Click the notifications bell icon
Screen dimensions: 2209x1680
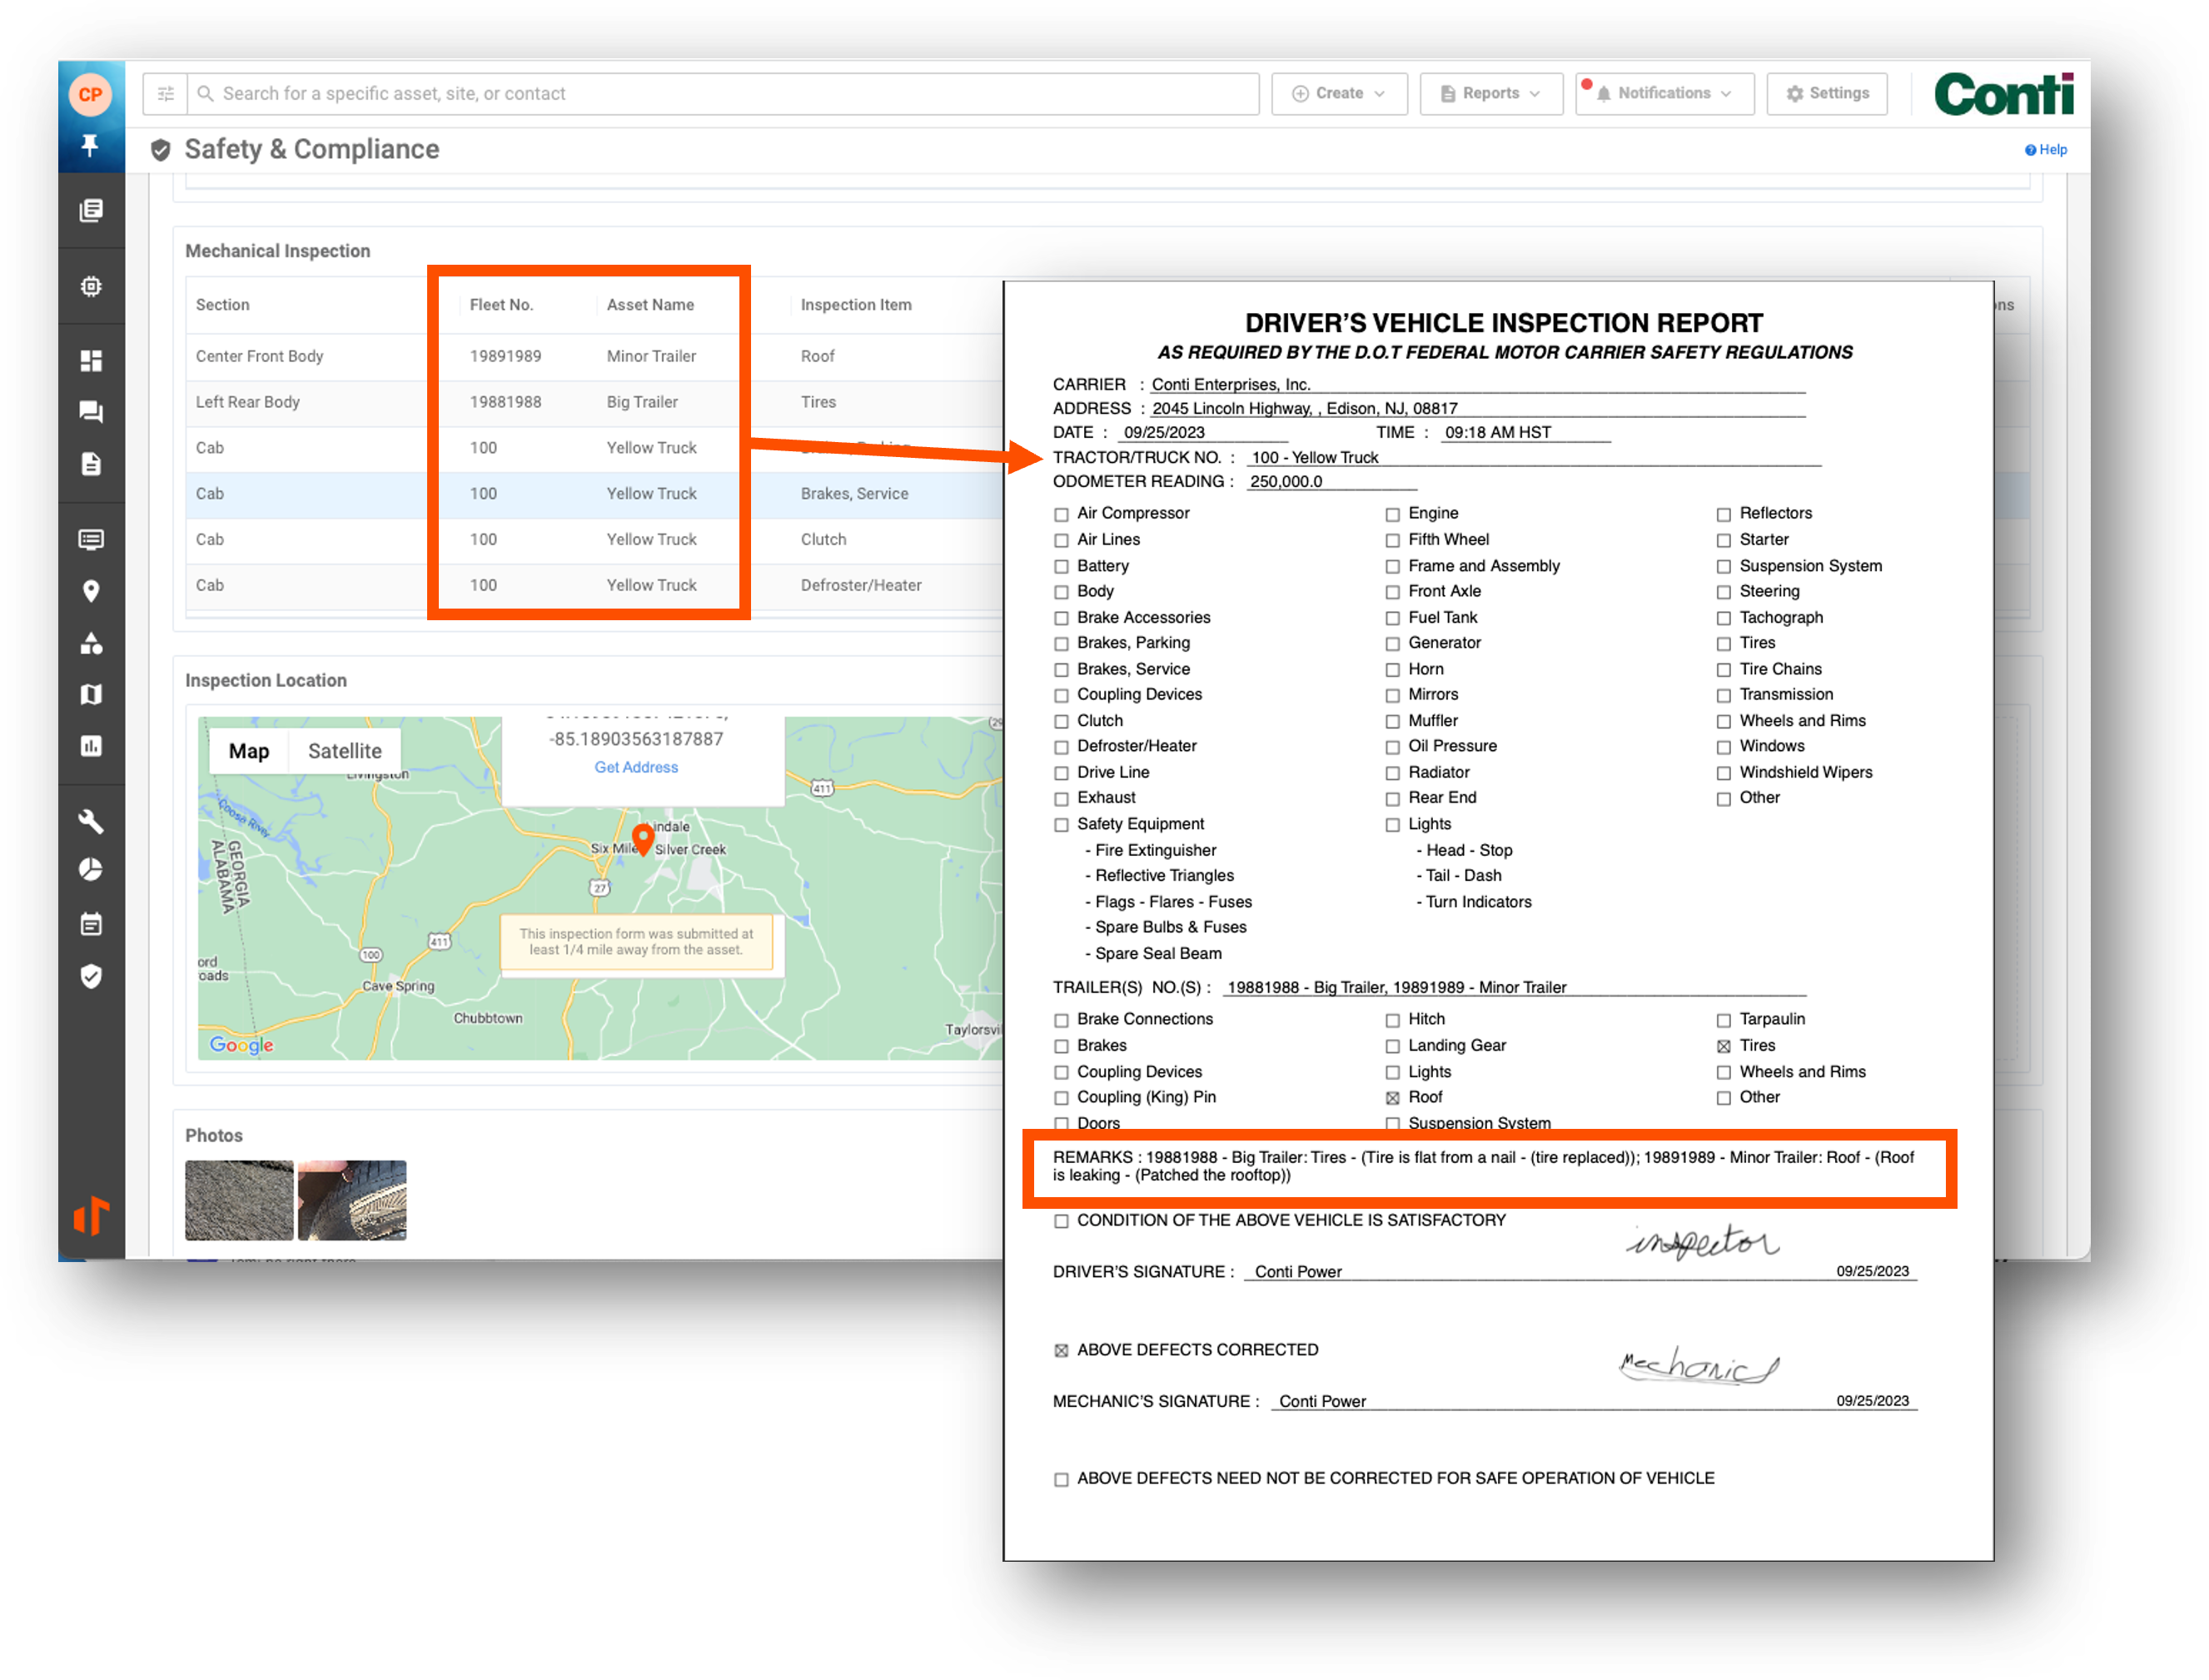[x=1603, y=94]
